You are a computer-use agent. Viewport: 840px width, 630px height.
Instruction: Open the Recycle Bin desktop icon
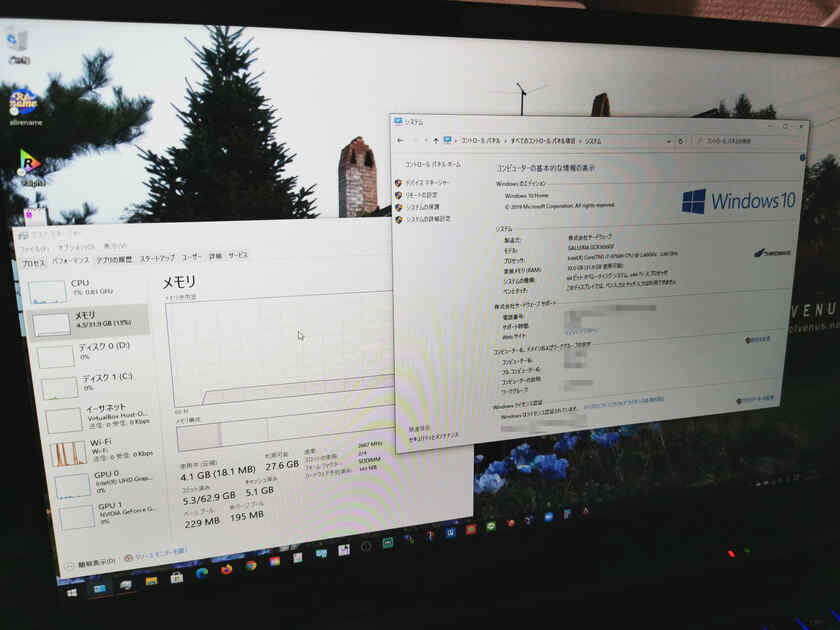(17, 43)
